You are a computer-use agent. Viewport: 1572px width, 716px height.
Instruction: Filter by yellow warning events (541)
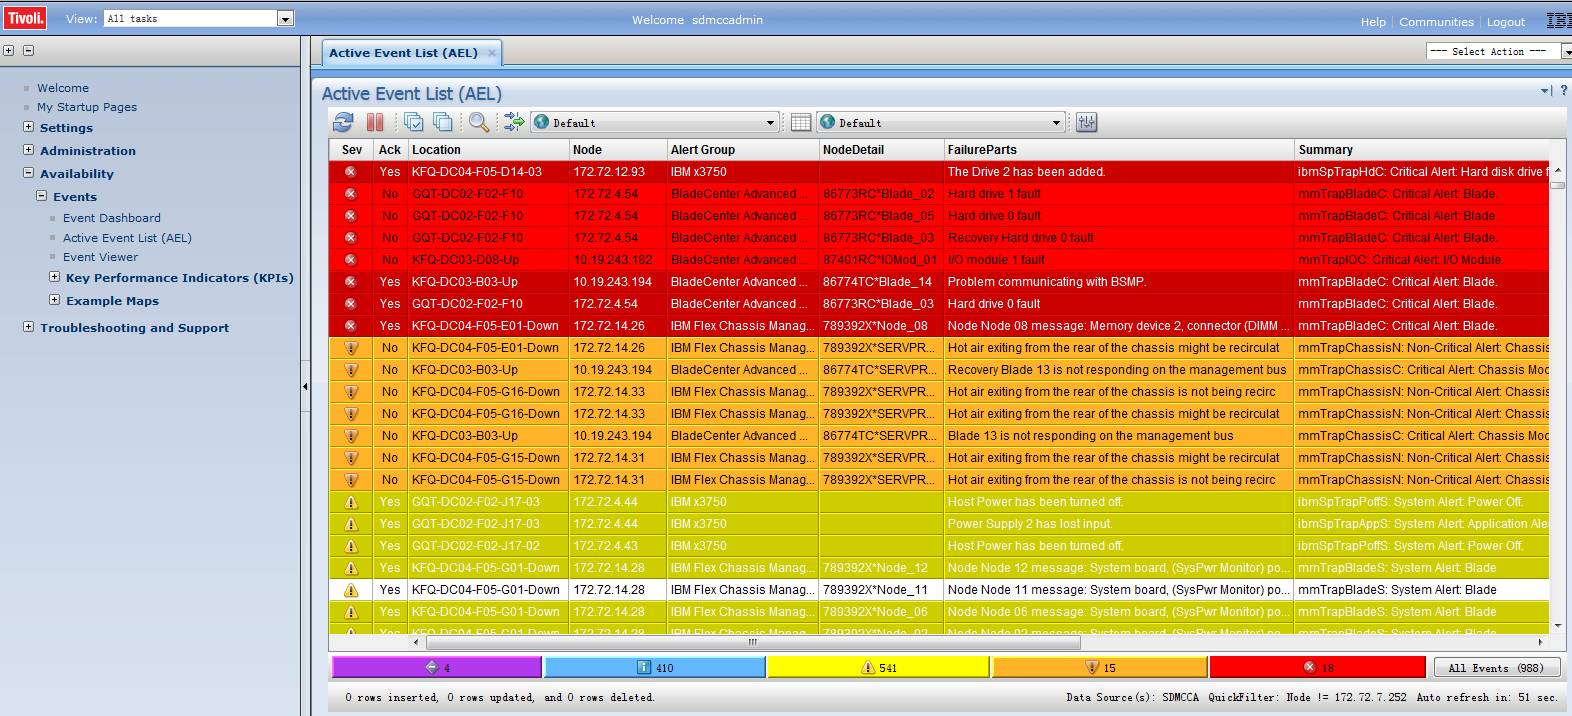click(878, 667)
